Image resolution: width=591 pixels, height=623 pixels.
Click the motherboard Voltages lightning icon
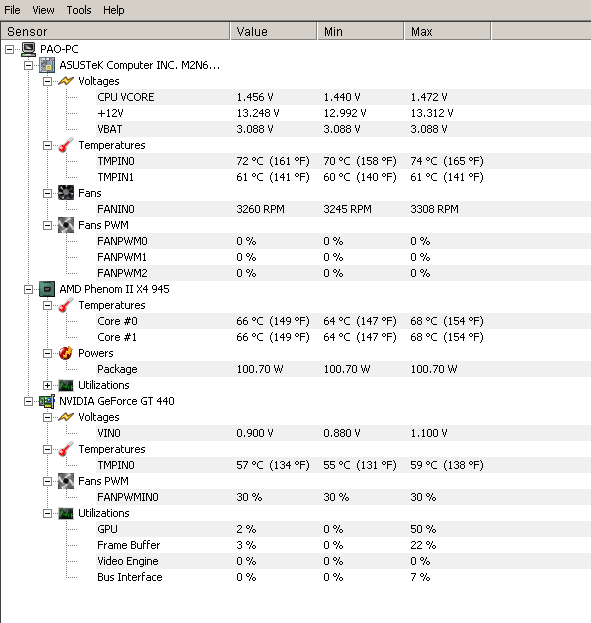[x=66, y=81]
